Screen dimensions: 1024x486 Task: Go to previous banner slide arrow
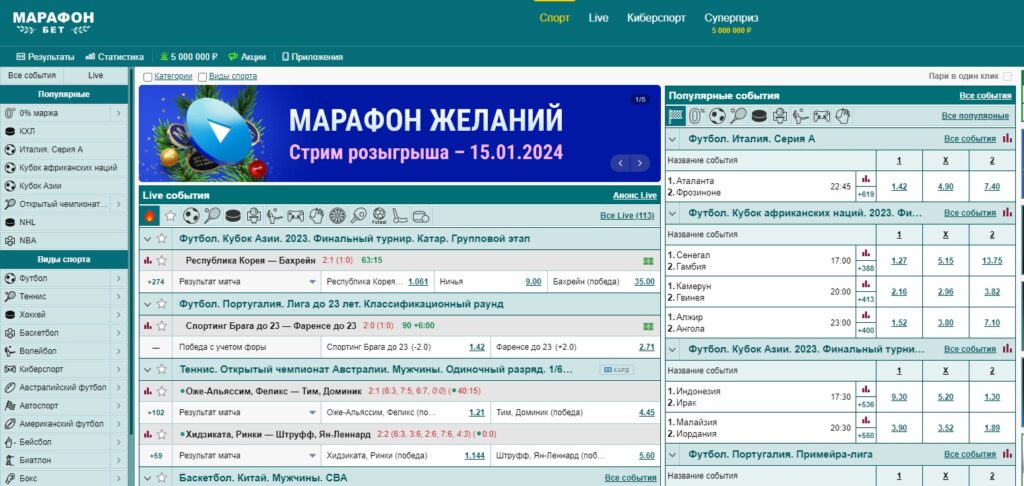click(620, 163)
